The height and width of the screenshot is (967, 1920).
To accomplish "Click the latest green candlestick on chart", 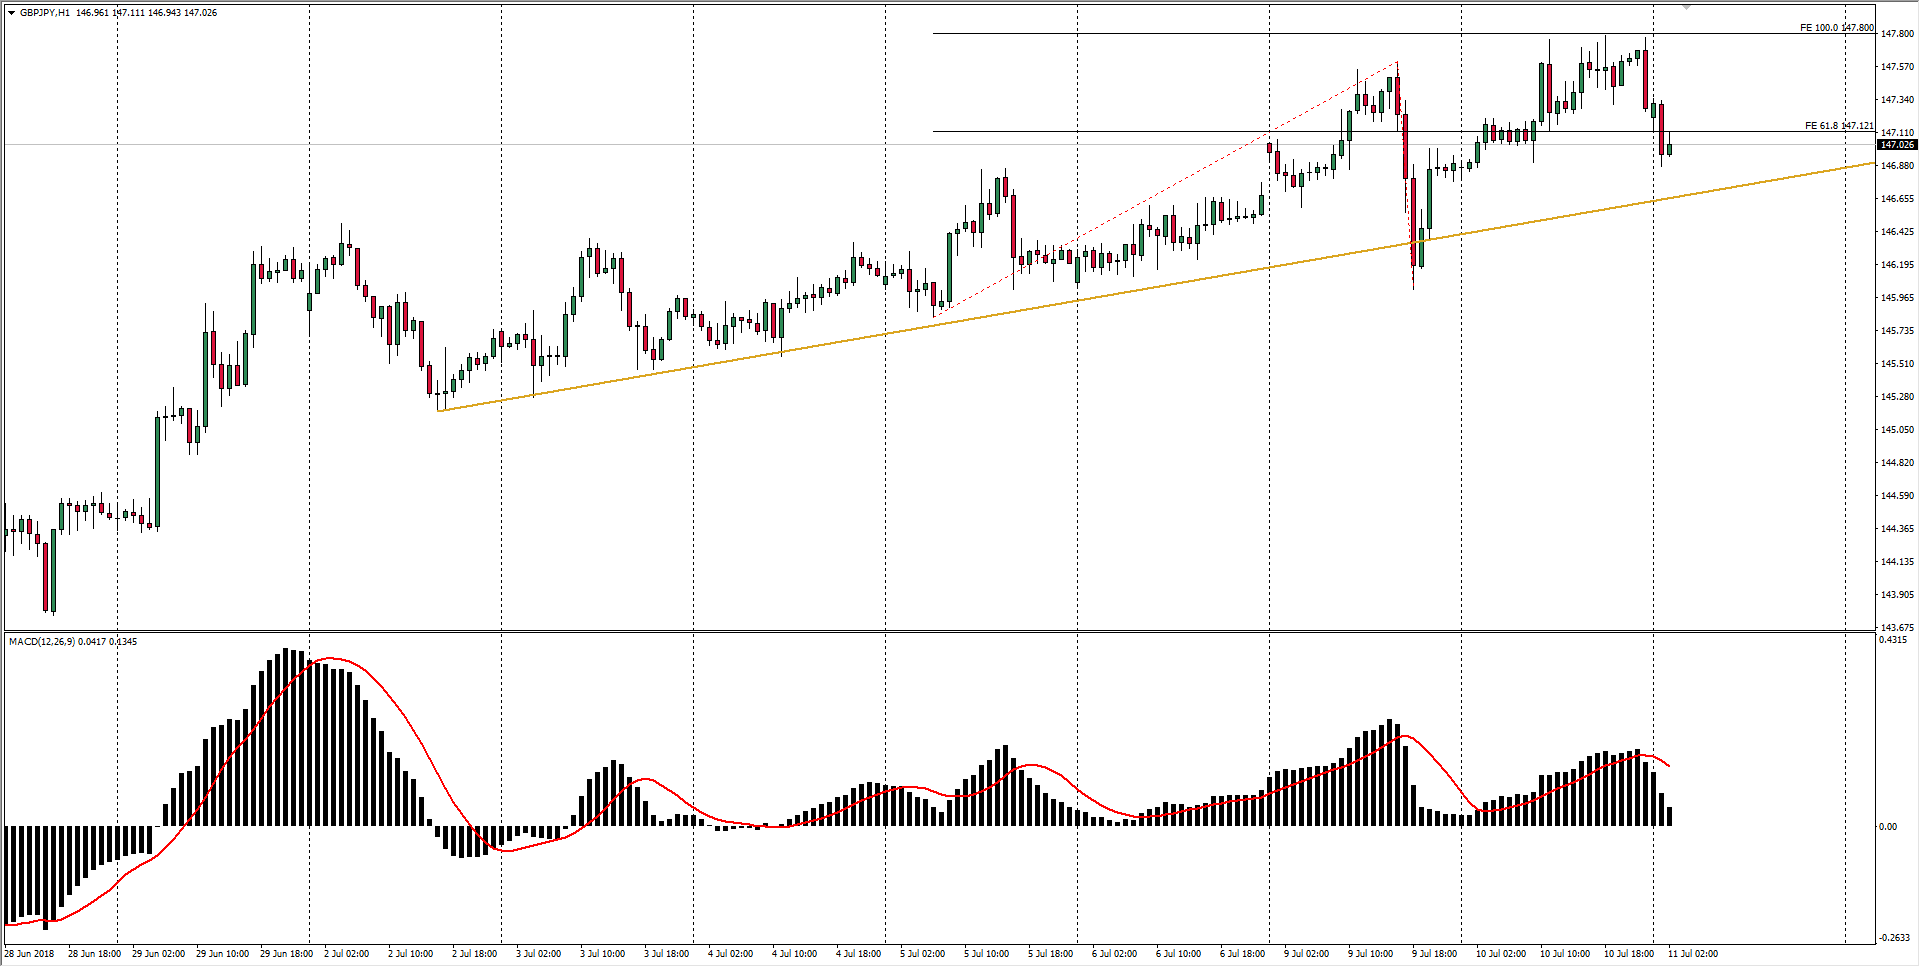I will (1669, 149).
